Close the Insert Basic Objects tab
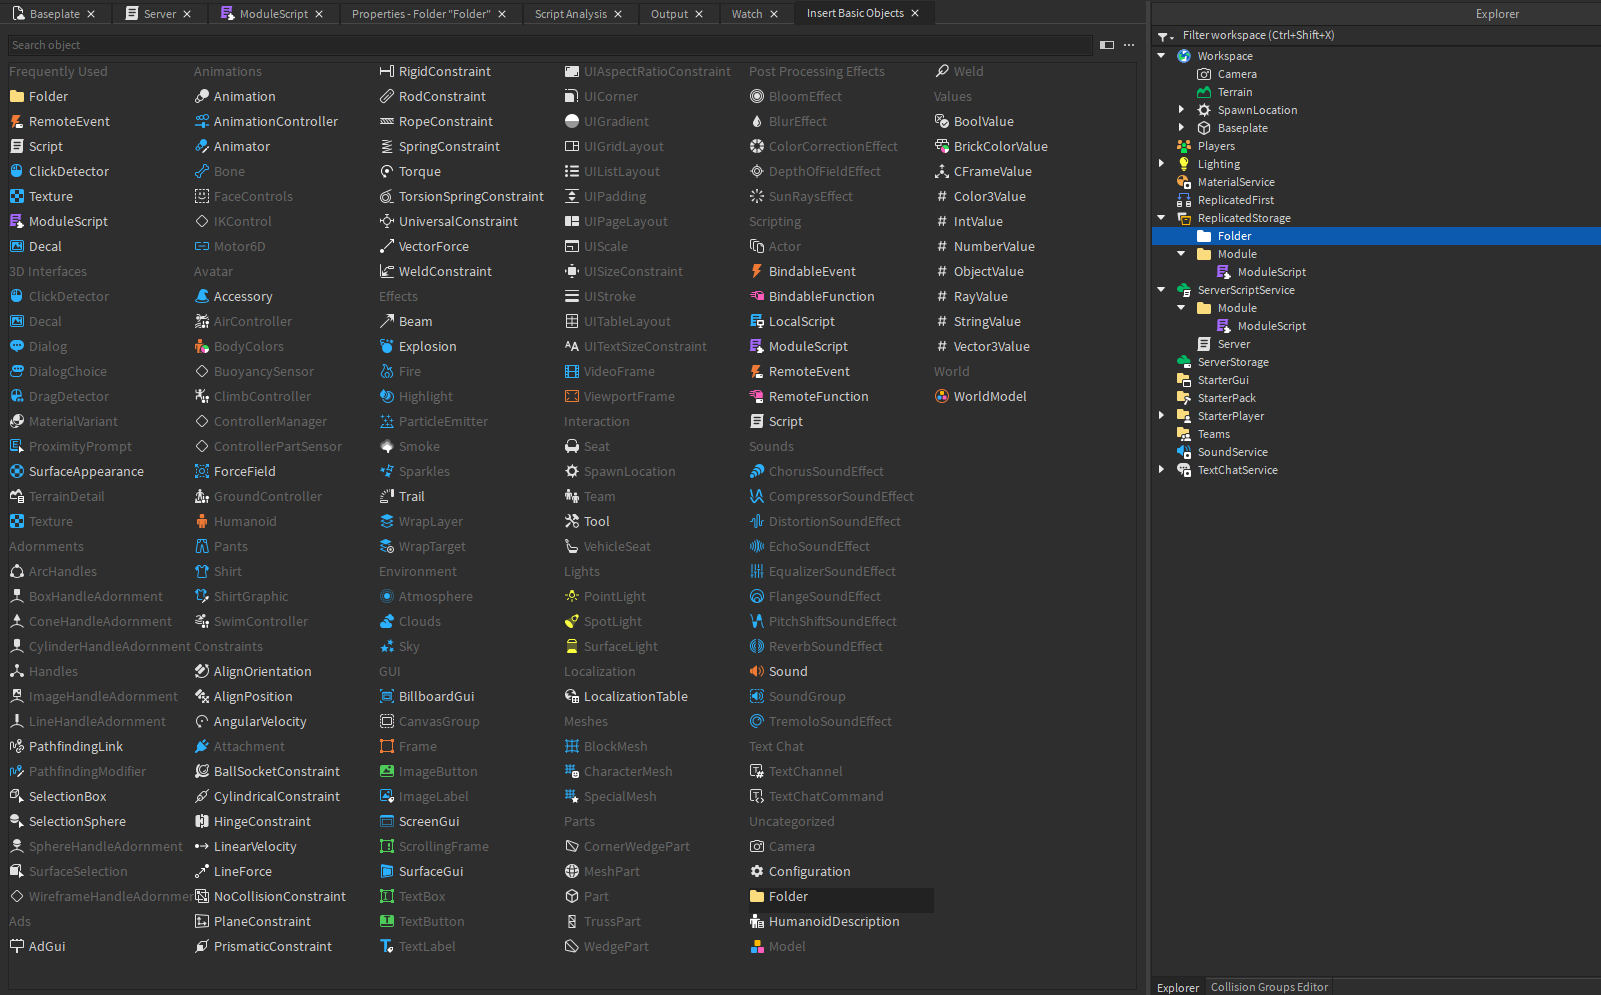Screen dimensions: 1601x995 915,14
